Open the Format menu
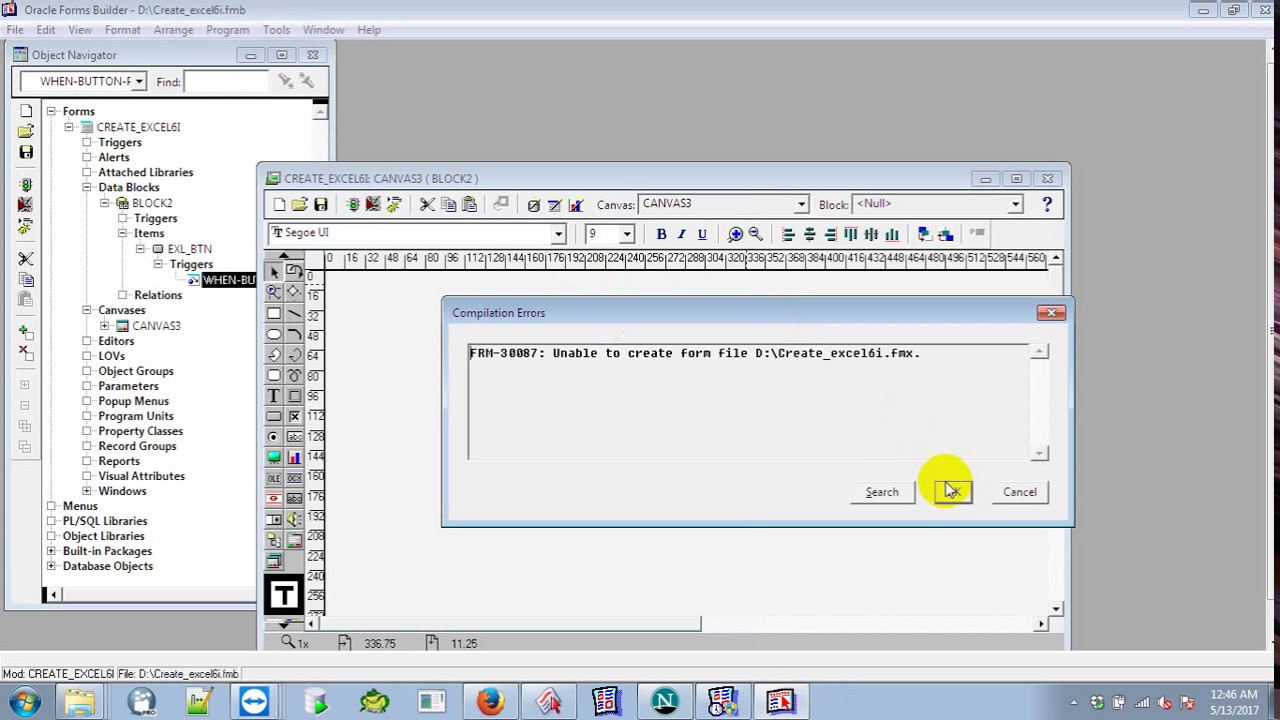This screenshot has width=1280, height=720. tap(122, 30)
